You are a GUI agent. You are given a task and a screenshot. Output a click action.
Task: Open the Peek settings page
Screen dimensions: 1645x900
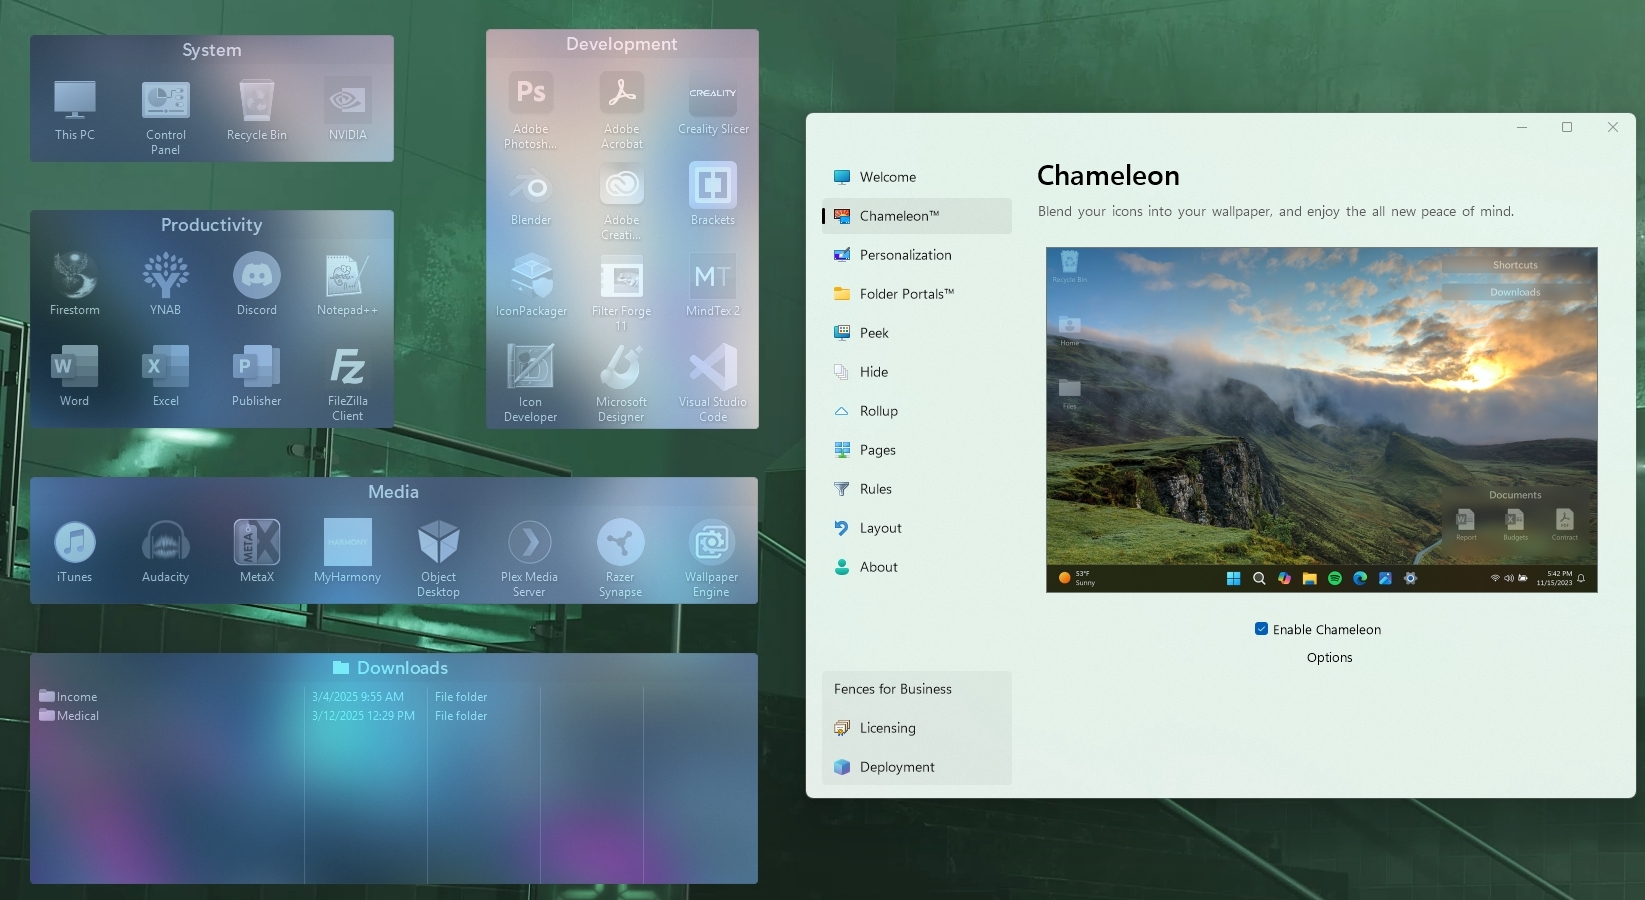917,333
